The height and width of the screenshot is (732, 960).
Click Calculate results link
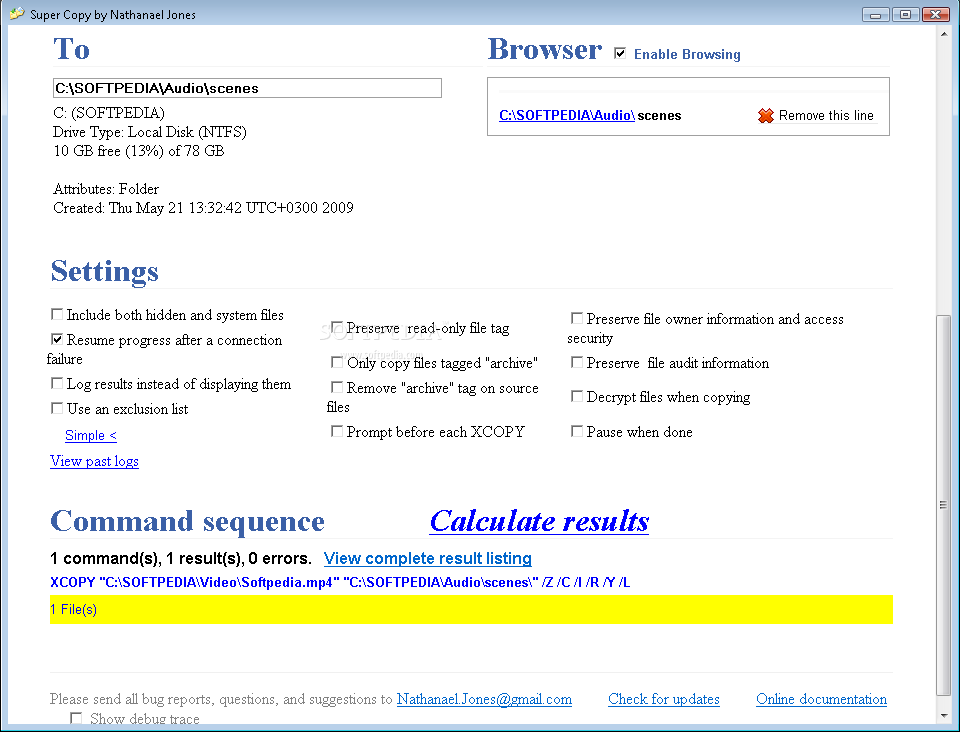coord(539,521)
